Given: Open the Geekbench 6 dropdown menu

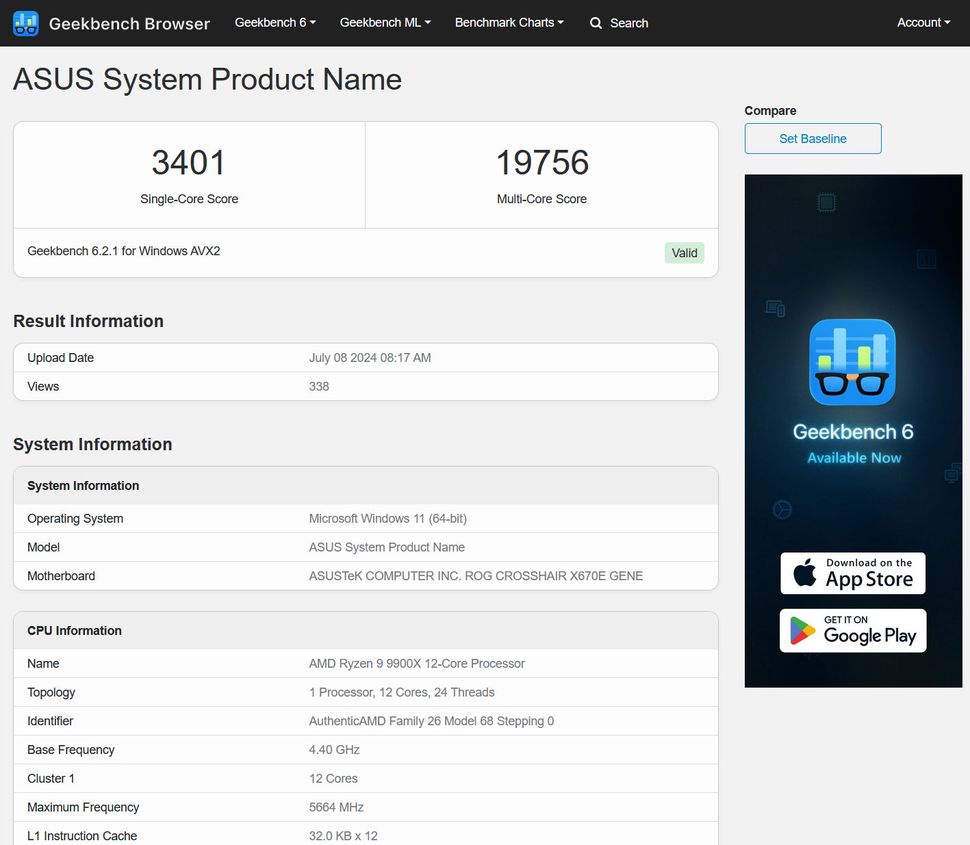Looking at the screenshot, I should tap(275, 22).
